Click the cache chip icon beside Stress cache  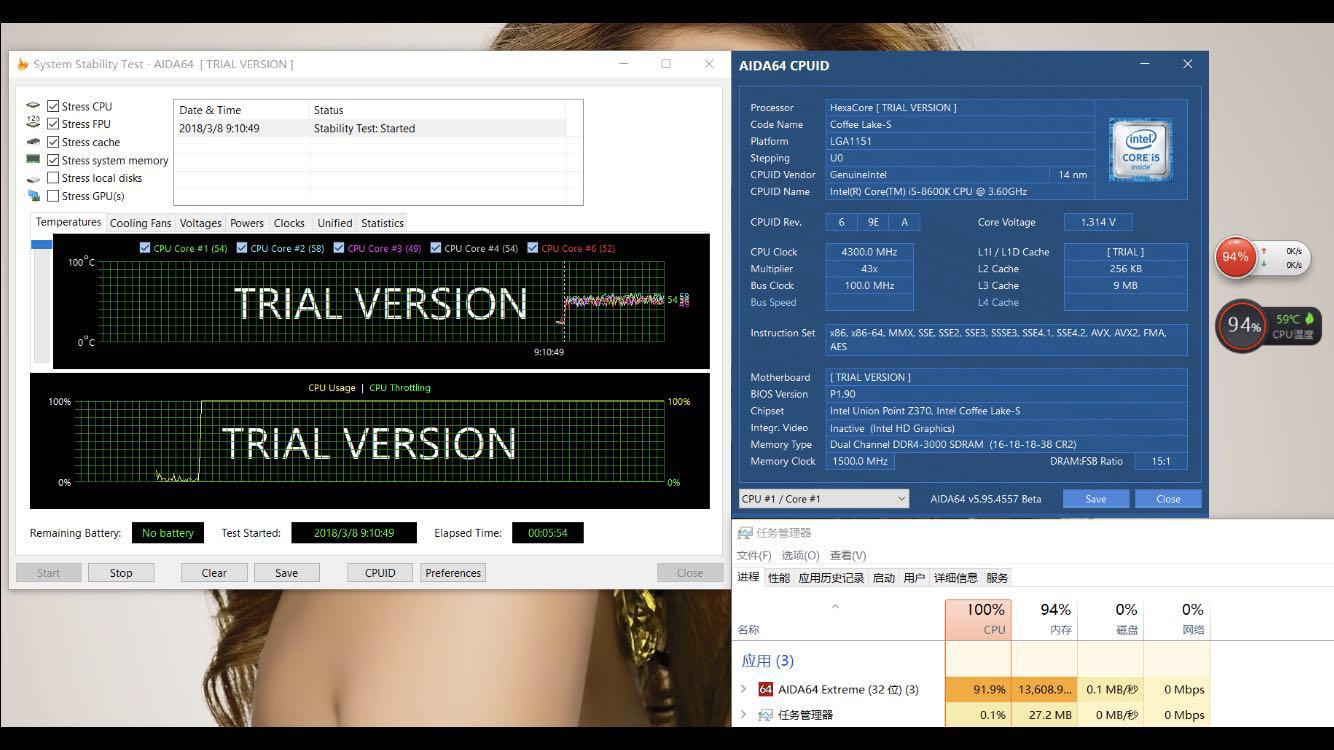click(x=33, y=141)
